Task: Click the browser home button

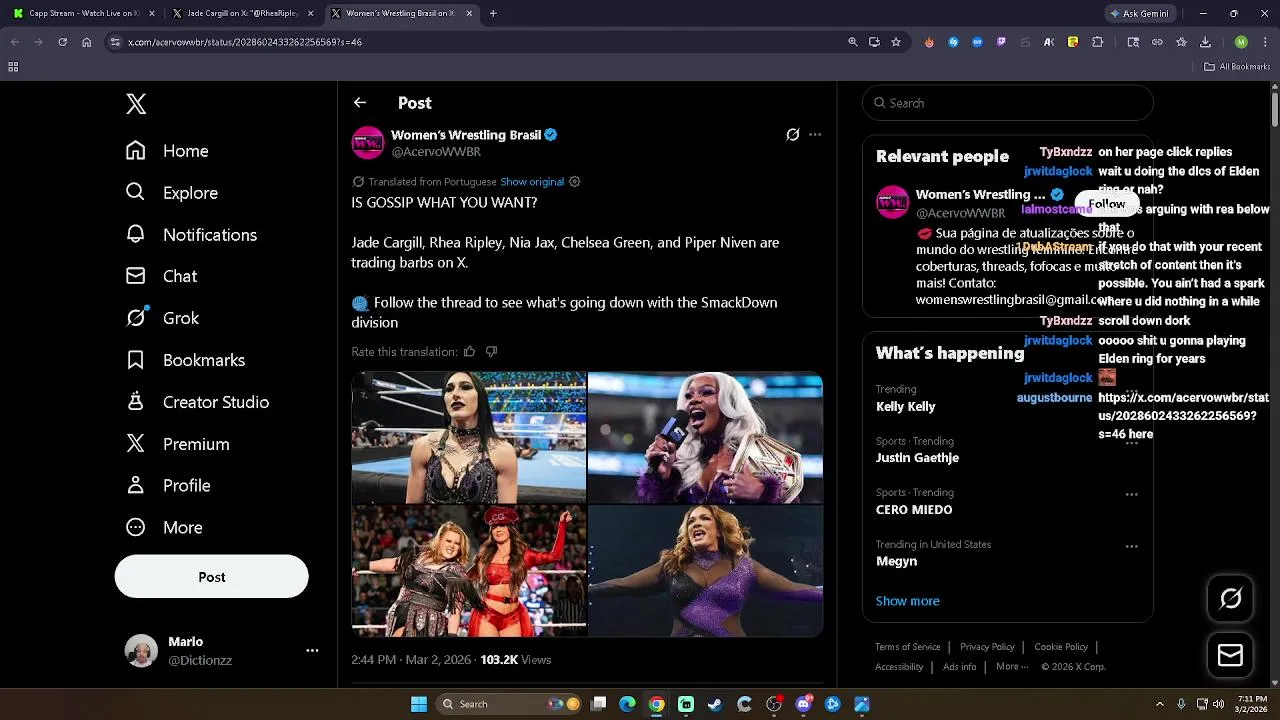Action: (x=87, y=42)
